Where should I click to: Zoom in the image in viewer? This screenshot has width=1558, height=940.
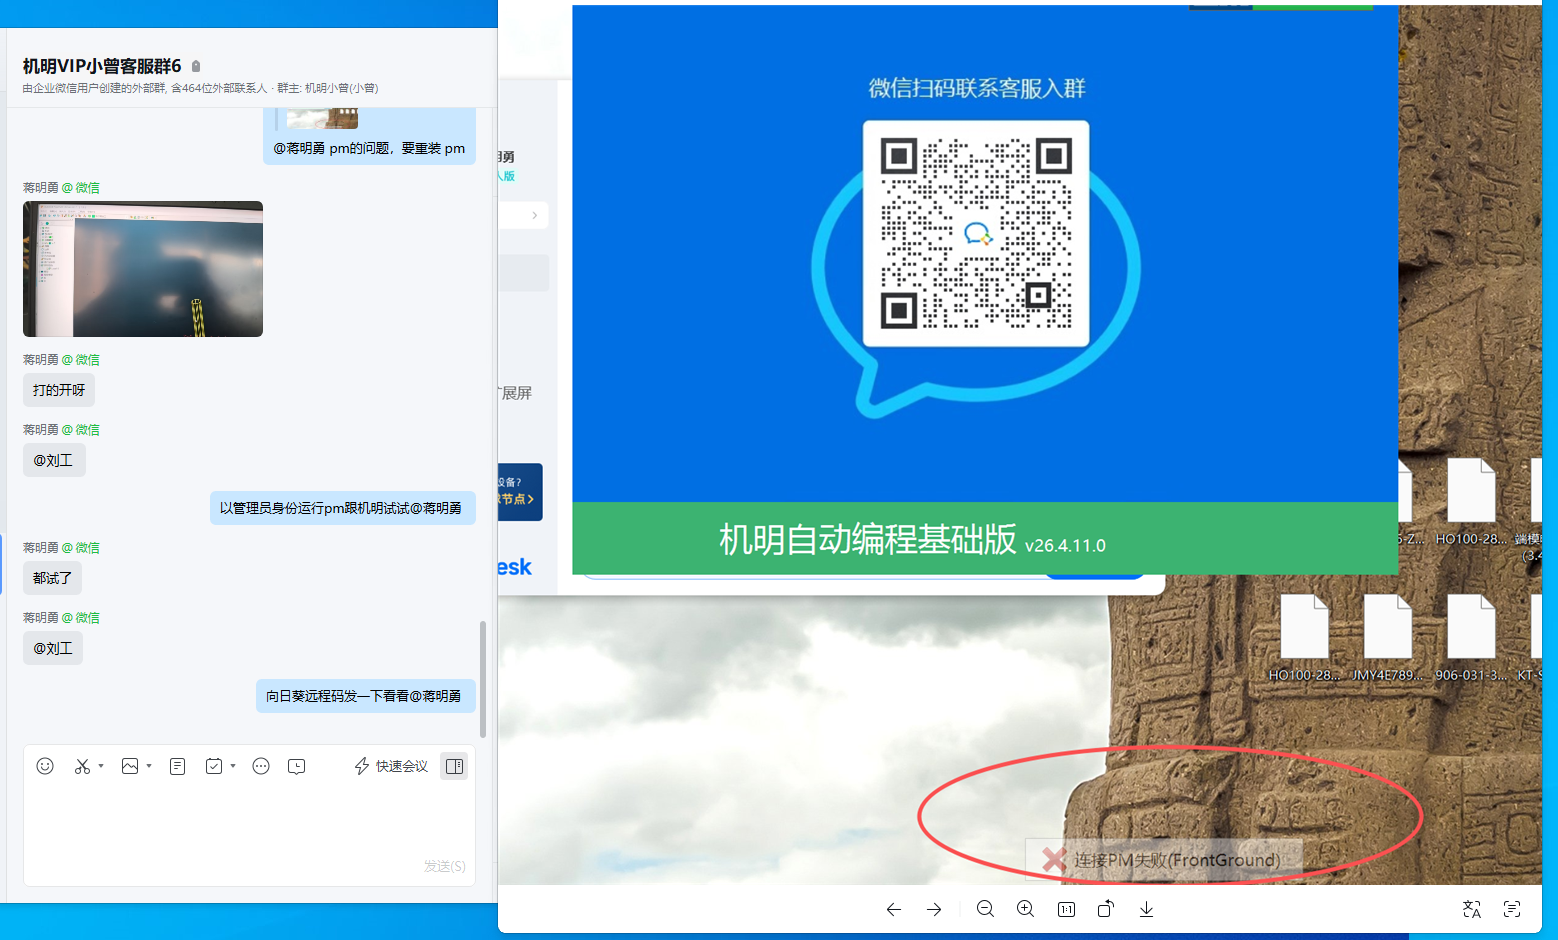(1025, 909)
